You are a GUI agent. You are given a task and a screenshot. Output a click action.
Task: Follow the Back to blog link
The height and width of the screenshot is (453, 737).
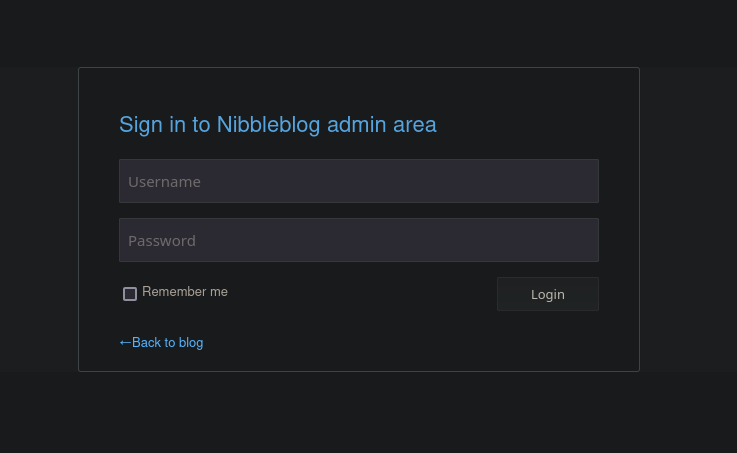(x=167, y=343)
